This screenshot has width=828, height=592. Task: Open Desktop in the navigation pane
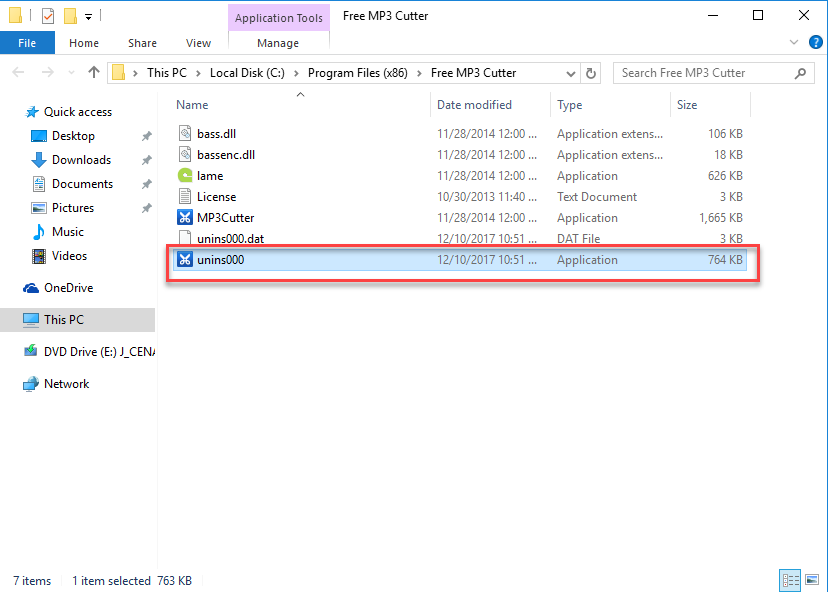(73, 136)
